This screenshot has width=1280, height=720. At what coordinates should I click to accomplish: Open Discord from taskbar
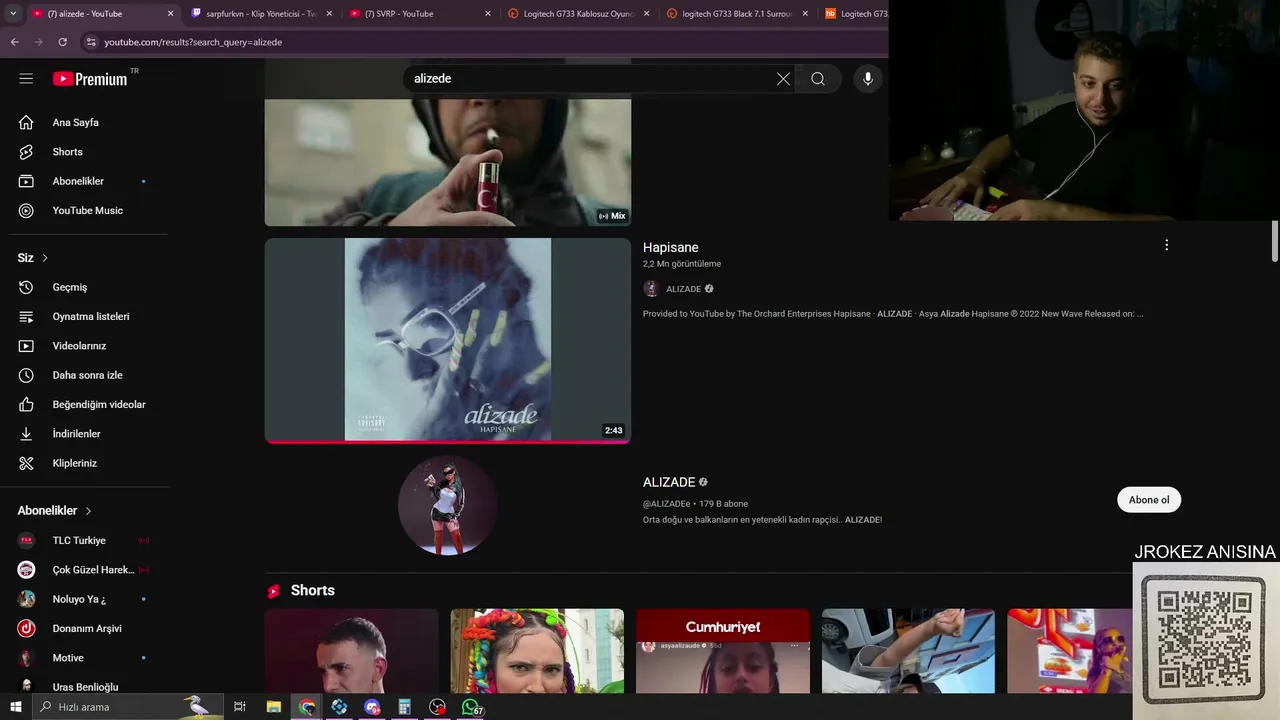click(x=372, y=707)
